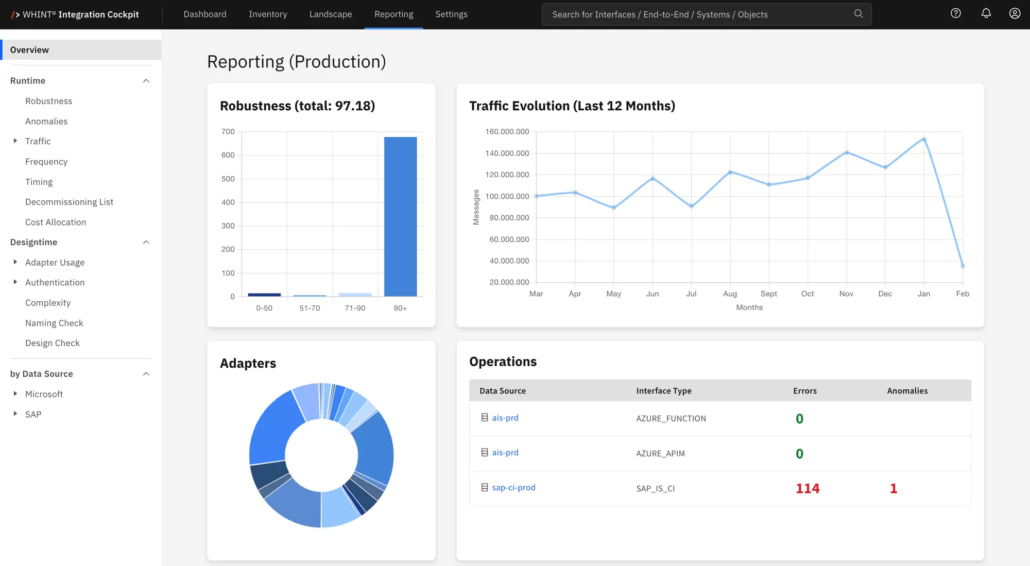Select the Reporting tab
1030x566 pixels.
pos(393,14)
